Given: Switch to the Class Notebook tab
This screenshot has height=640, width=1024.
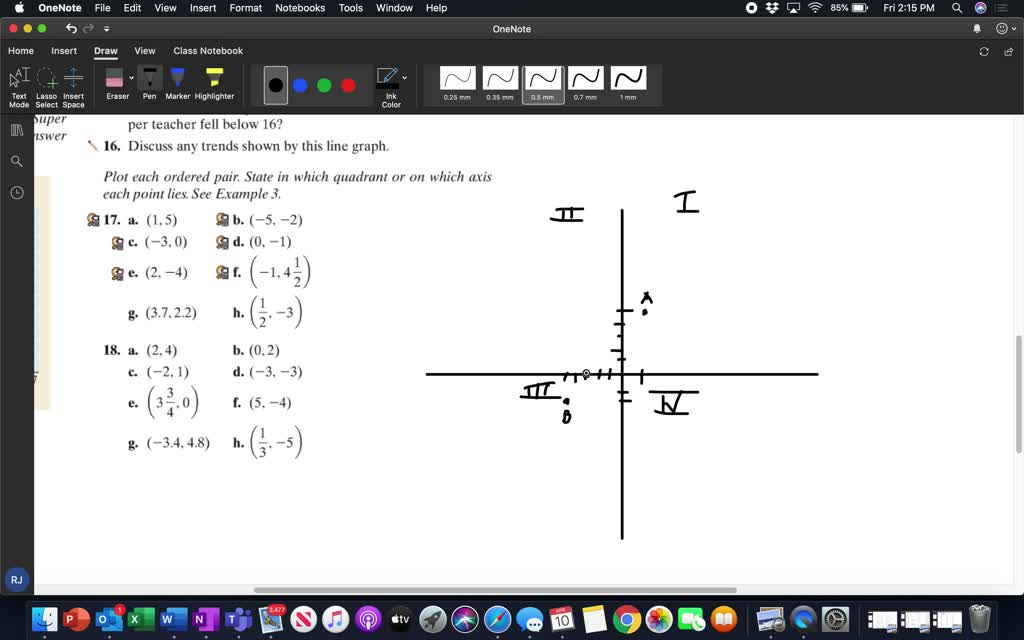Looking at the screenshot, I should 208,50.
